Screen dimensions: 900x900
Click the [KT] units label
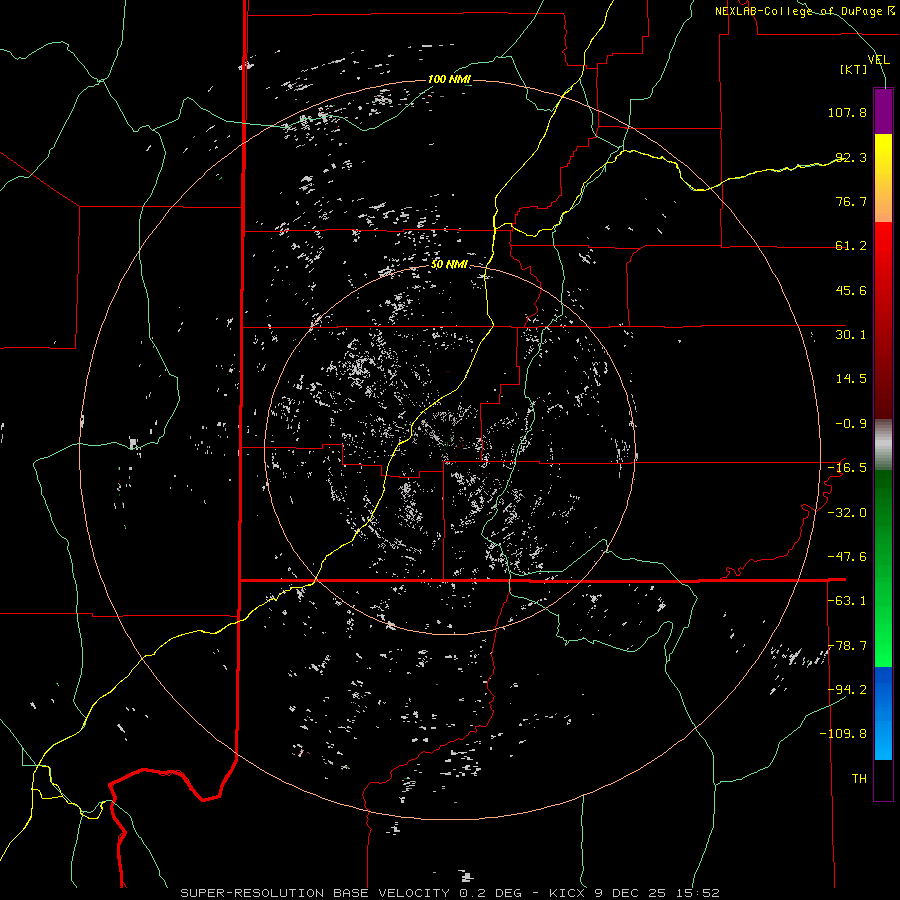point(854,69)
